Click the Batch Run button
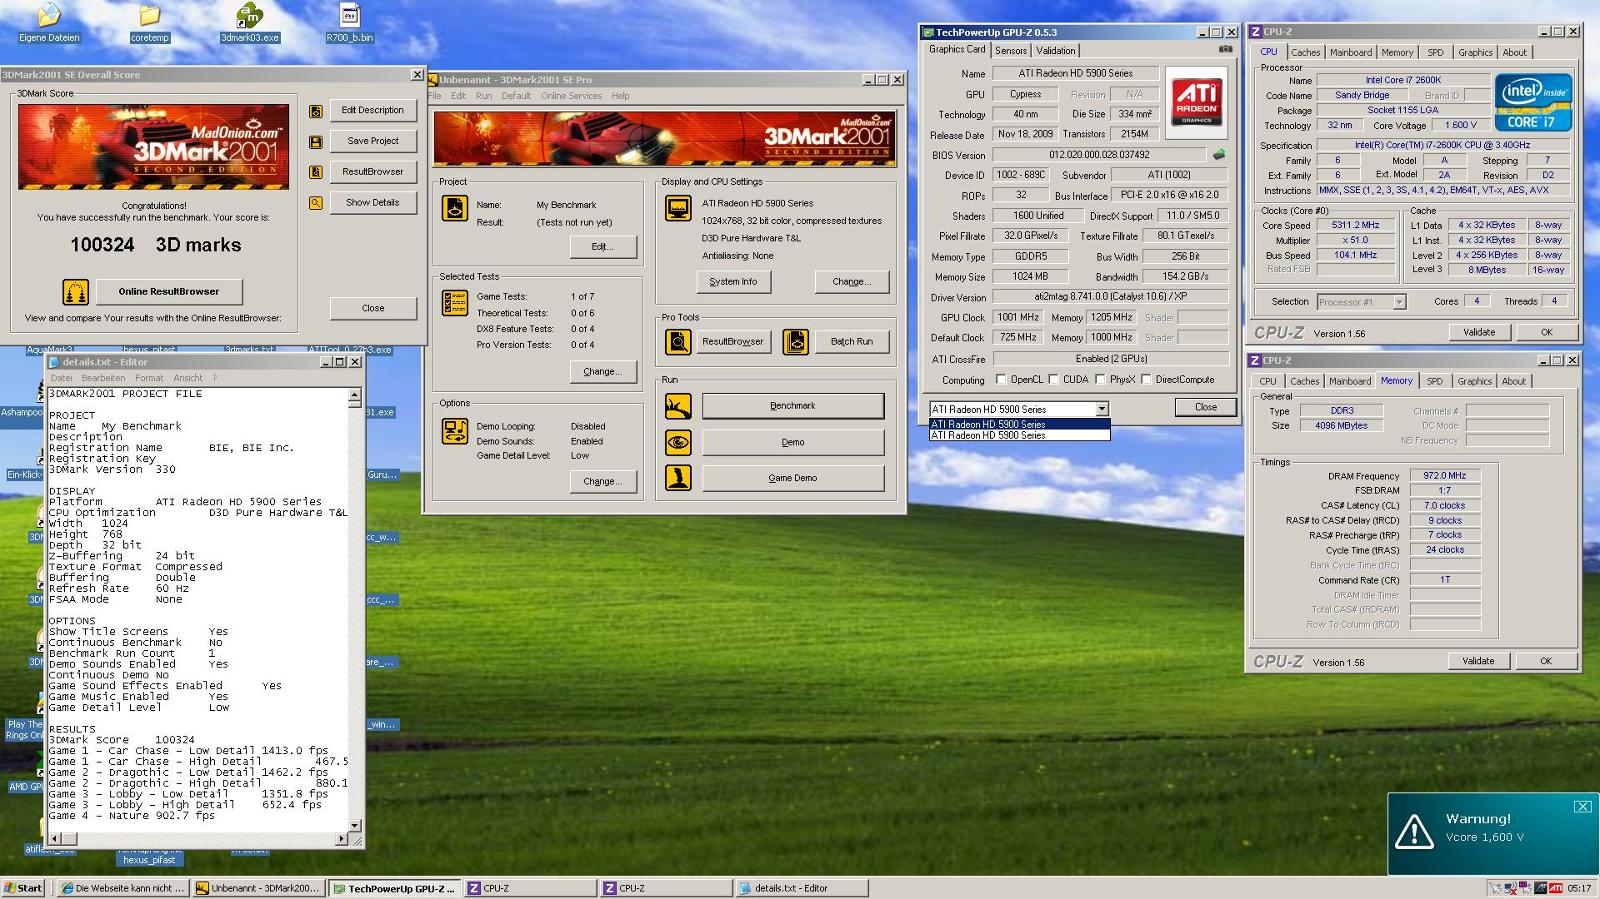1600x899 pixels. pos(852,342)
